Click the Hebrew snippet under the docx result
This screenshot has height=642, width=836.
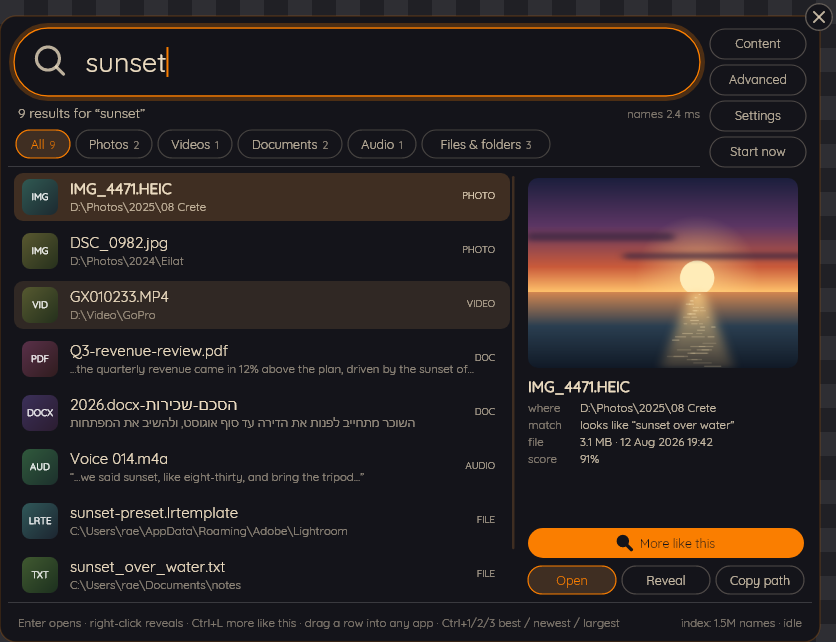[243, 423]
